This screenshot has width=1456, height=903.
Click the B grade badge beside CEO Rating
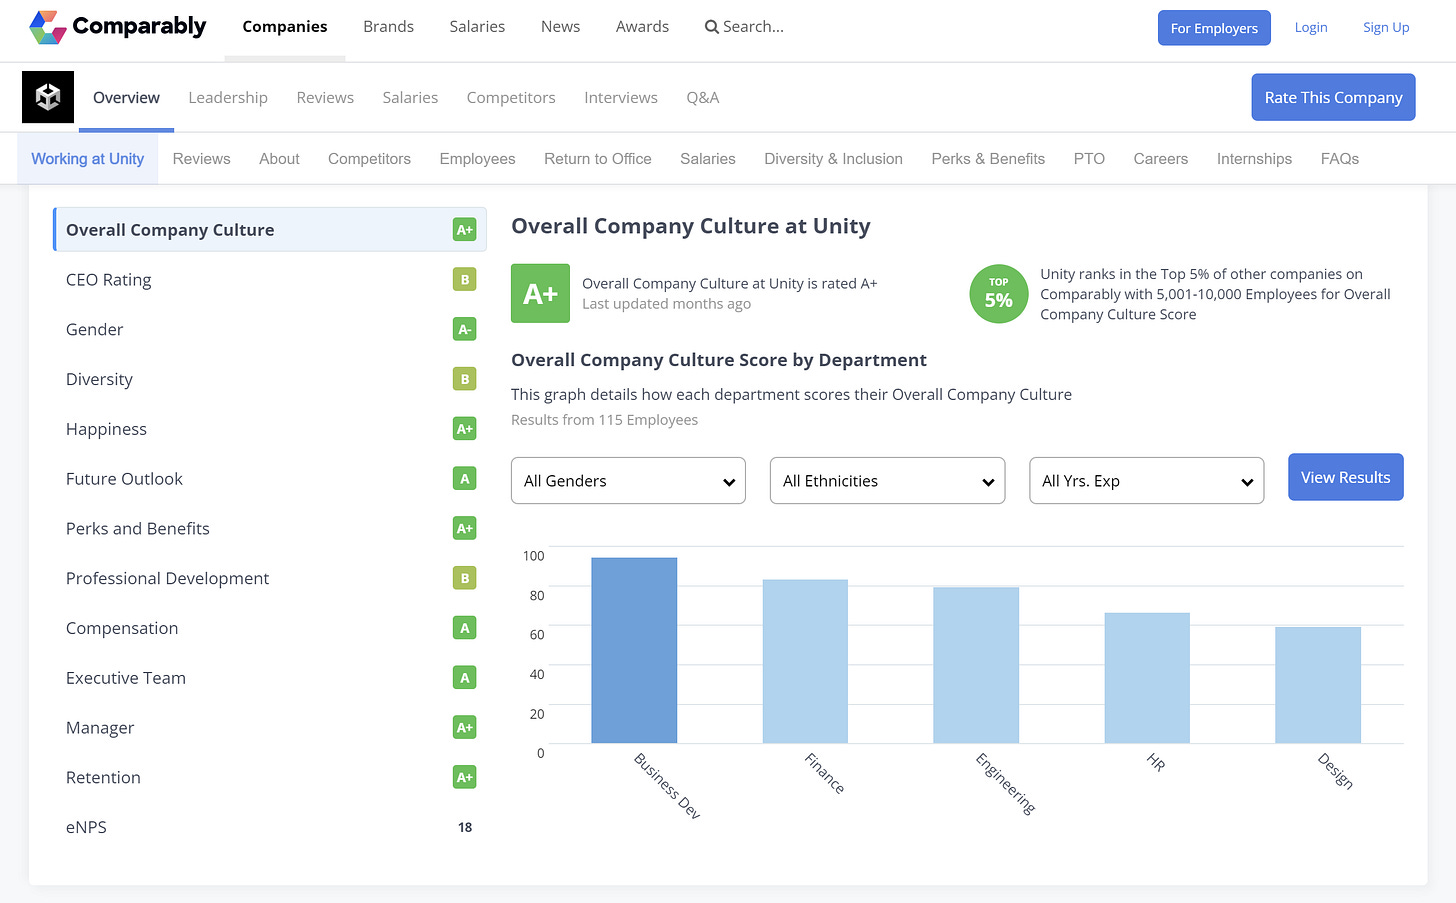(464, 280)
